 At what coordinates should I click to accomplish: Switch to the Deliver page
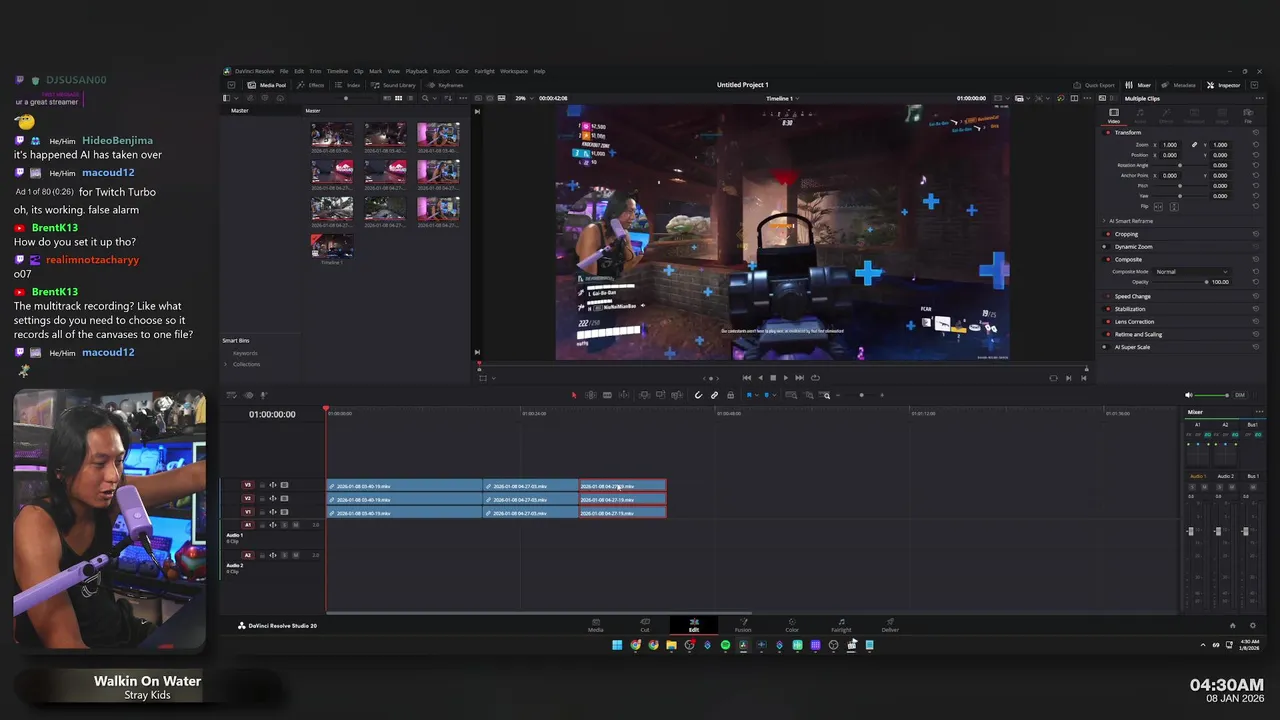(x=890, y=625)
